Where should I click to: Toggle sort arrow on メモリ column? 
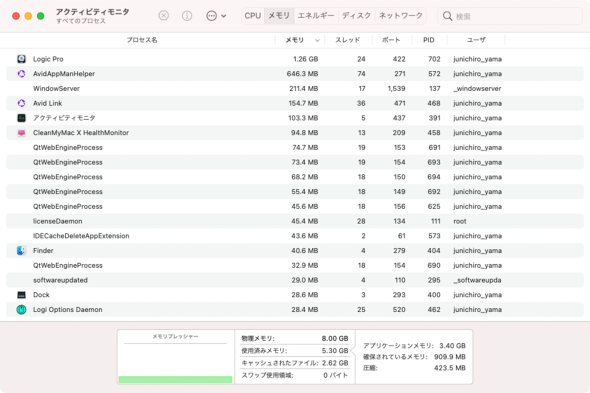click(x=317, y=40)
